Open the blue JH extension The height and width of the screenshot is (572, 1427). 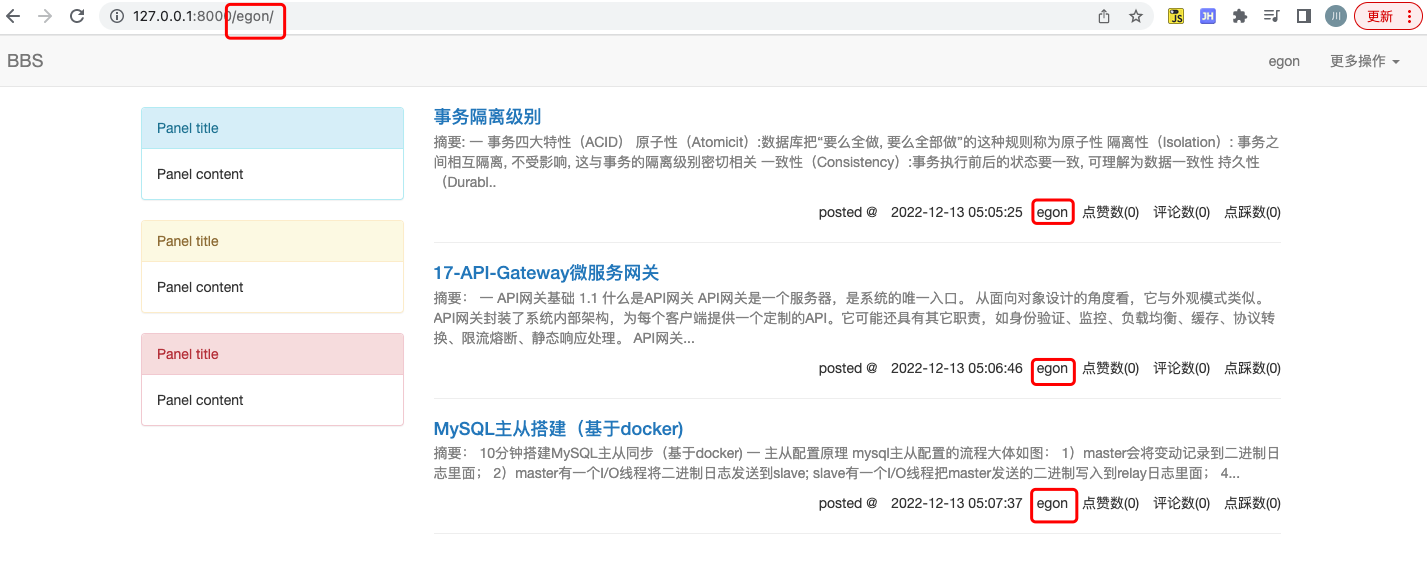click(x=1208, y=16)
